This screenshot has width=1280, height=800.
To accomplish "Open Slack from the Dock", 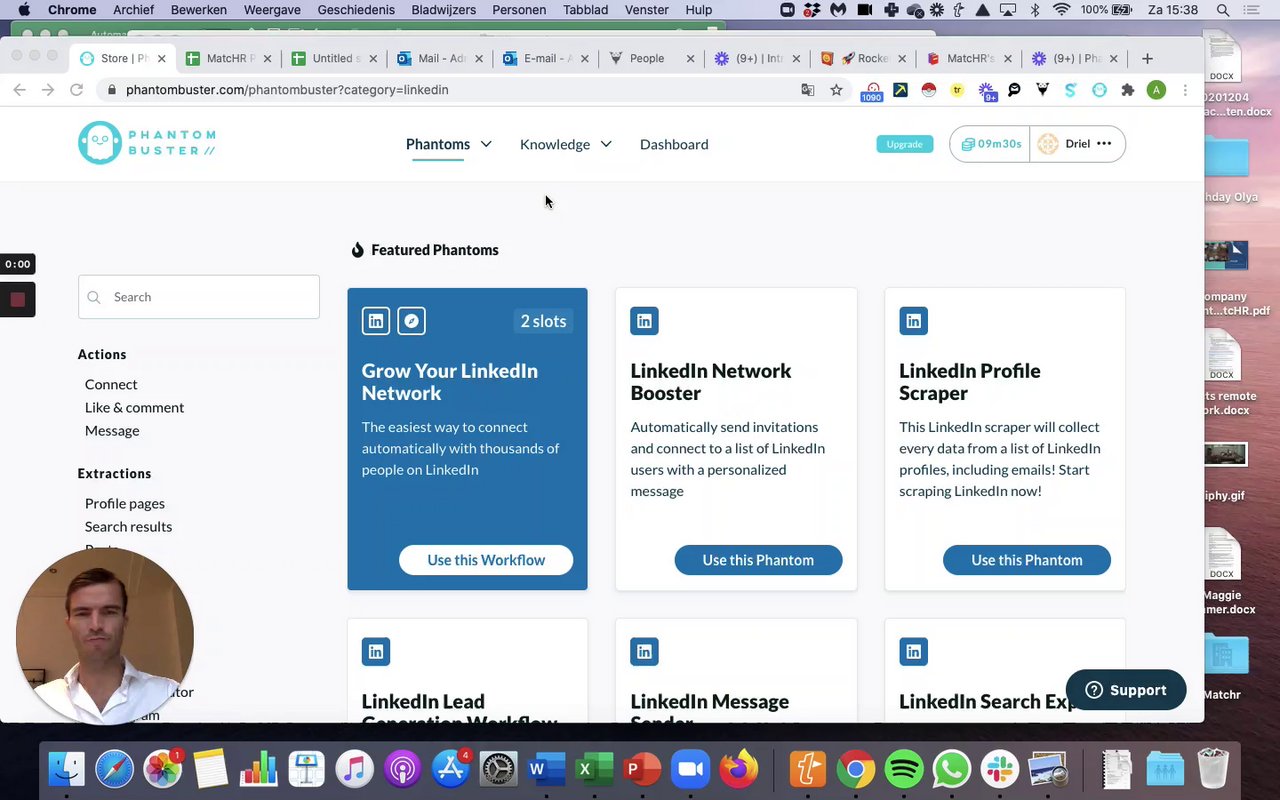I will pos(1000,770).
